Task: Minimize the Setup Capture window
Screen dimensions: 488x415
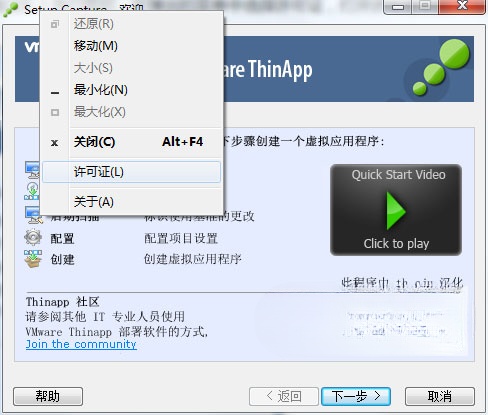Action: pos(398,7)
